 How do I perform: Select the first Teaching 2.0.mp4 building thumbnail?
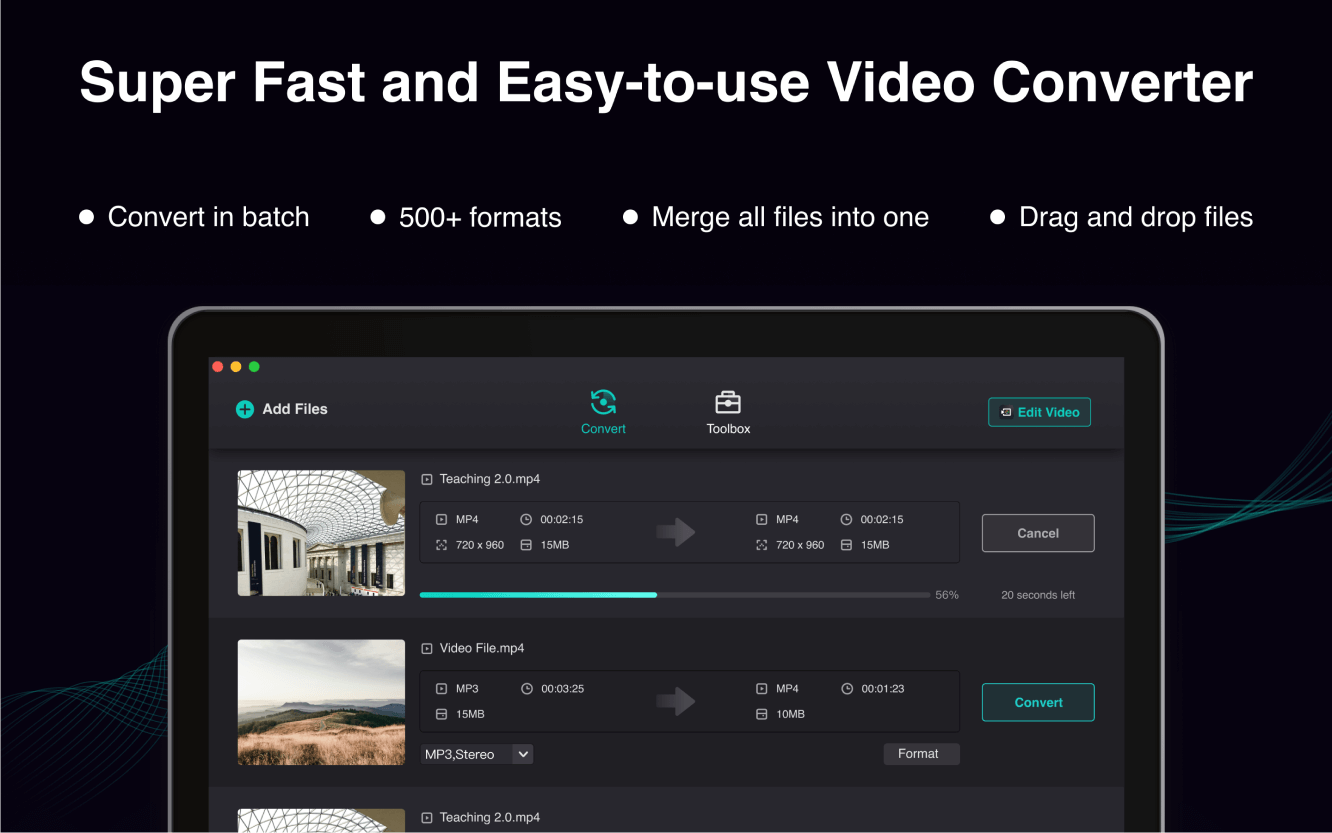coord(321,533)
